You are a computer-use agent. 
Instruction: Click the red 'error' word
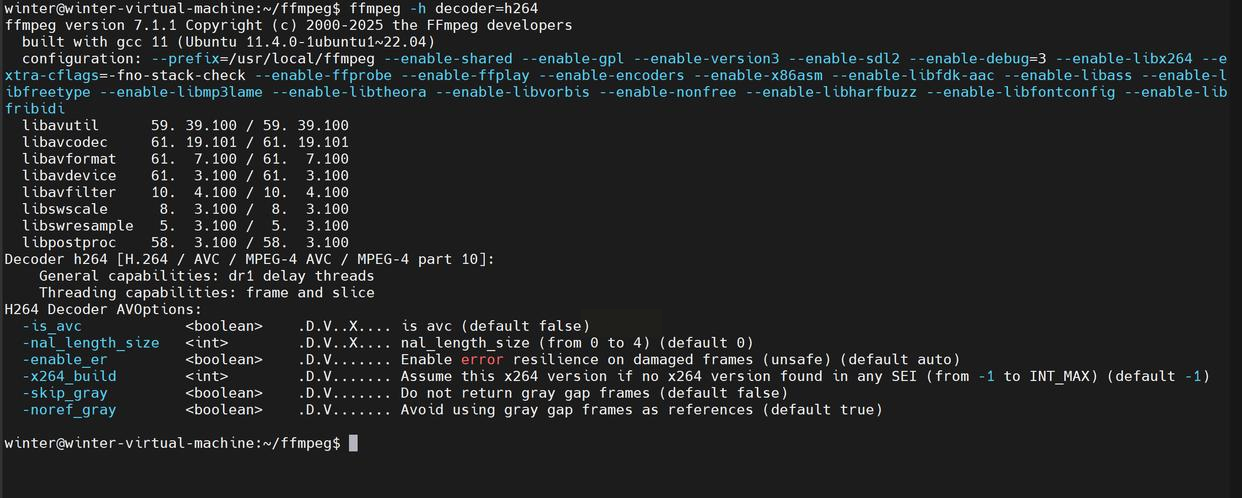click(x=482, y=360)
